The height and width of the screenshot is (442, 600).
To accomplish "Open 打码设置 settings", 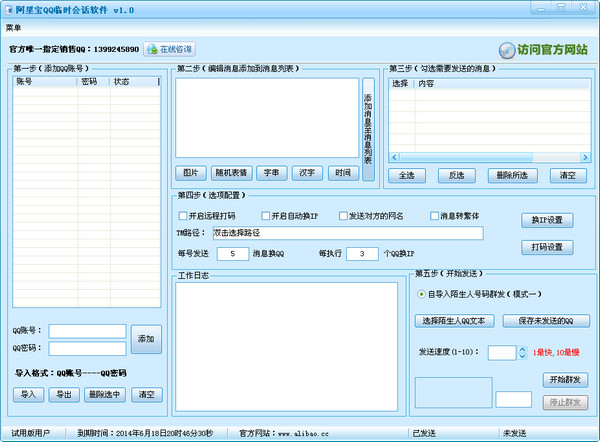I will 547,248.
